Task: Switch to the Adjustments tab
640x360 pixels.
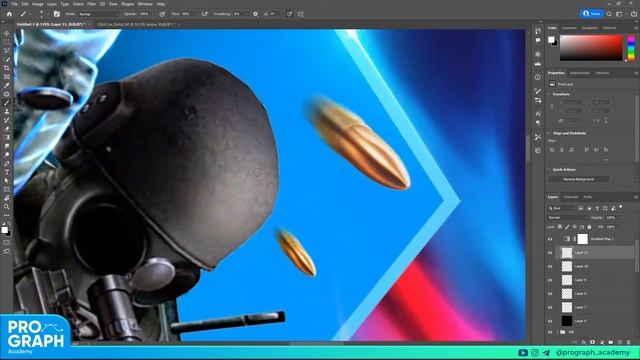Action: coord(580,73)
